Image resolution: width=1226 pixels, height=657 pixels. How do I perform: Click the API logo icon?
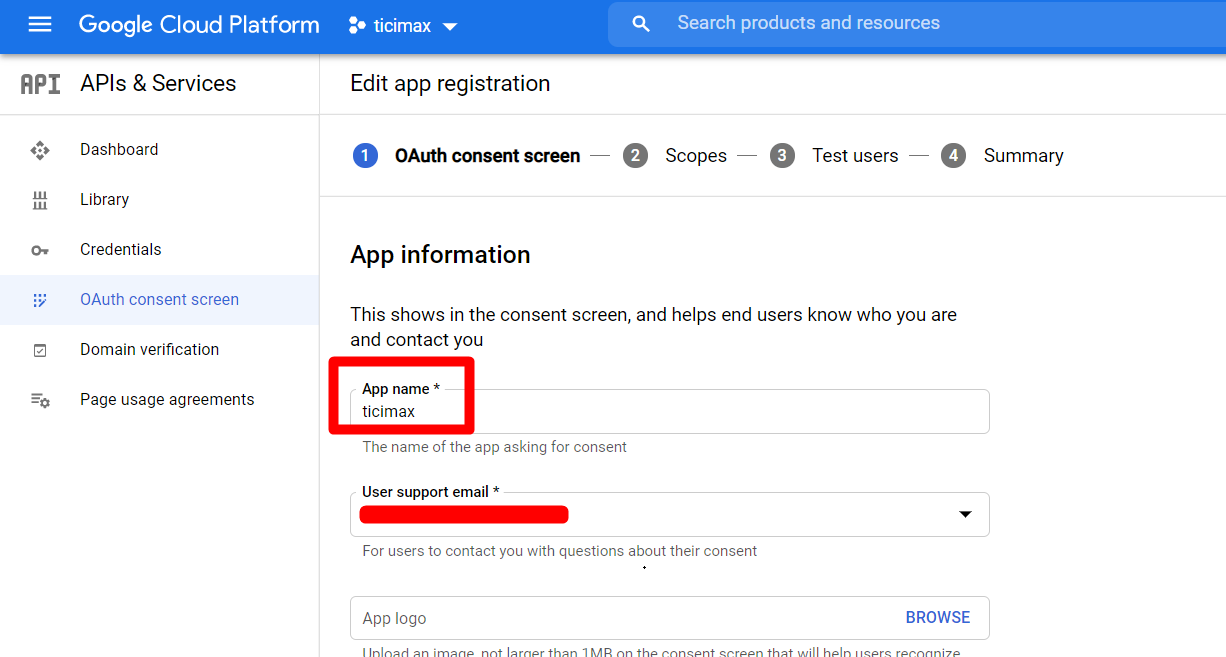click(40, 84)
